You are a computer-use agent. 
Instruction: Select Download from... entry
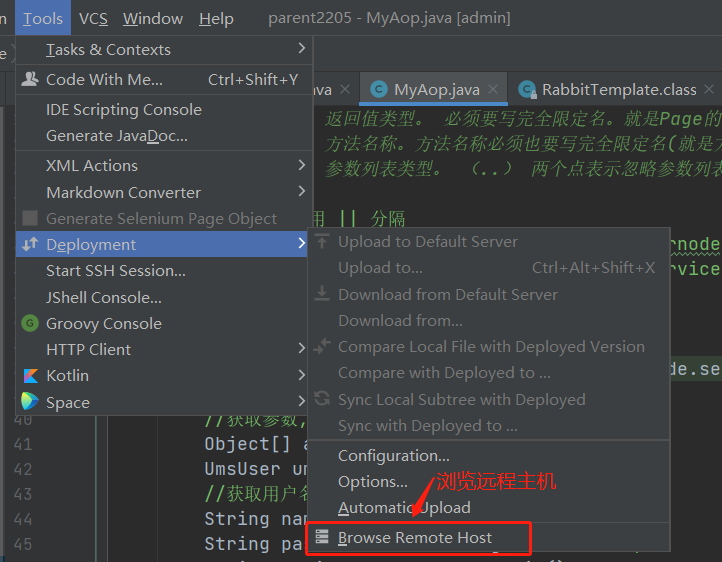(489, 320)
